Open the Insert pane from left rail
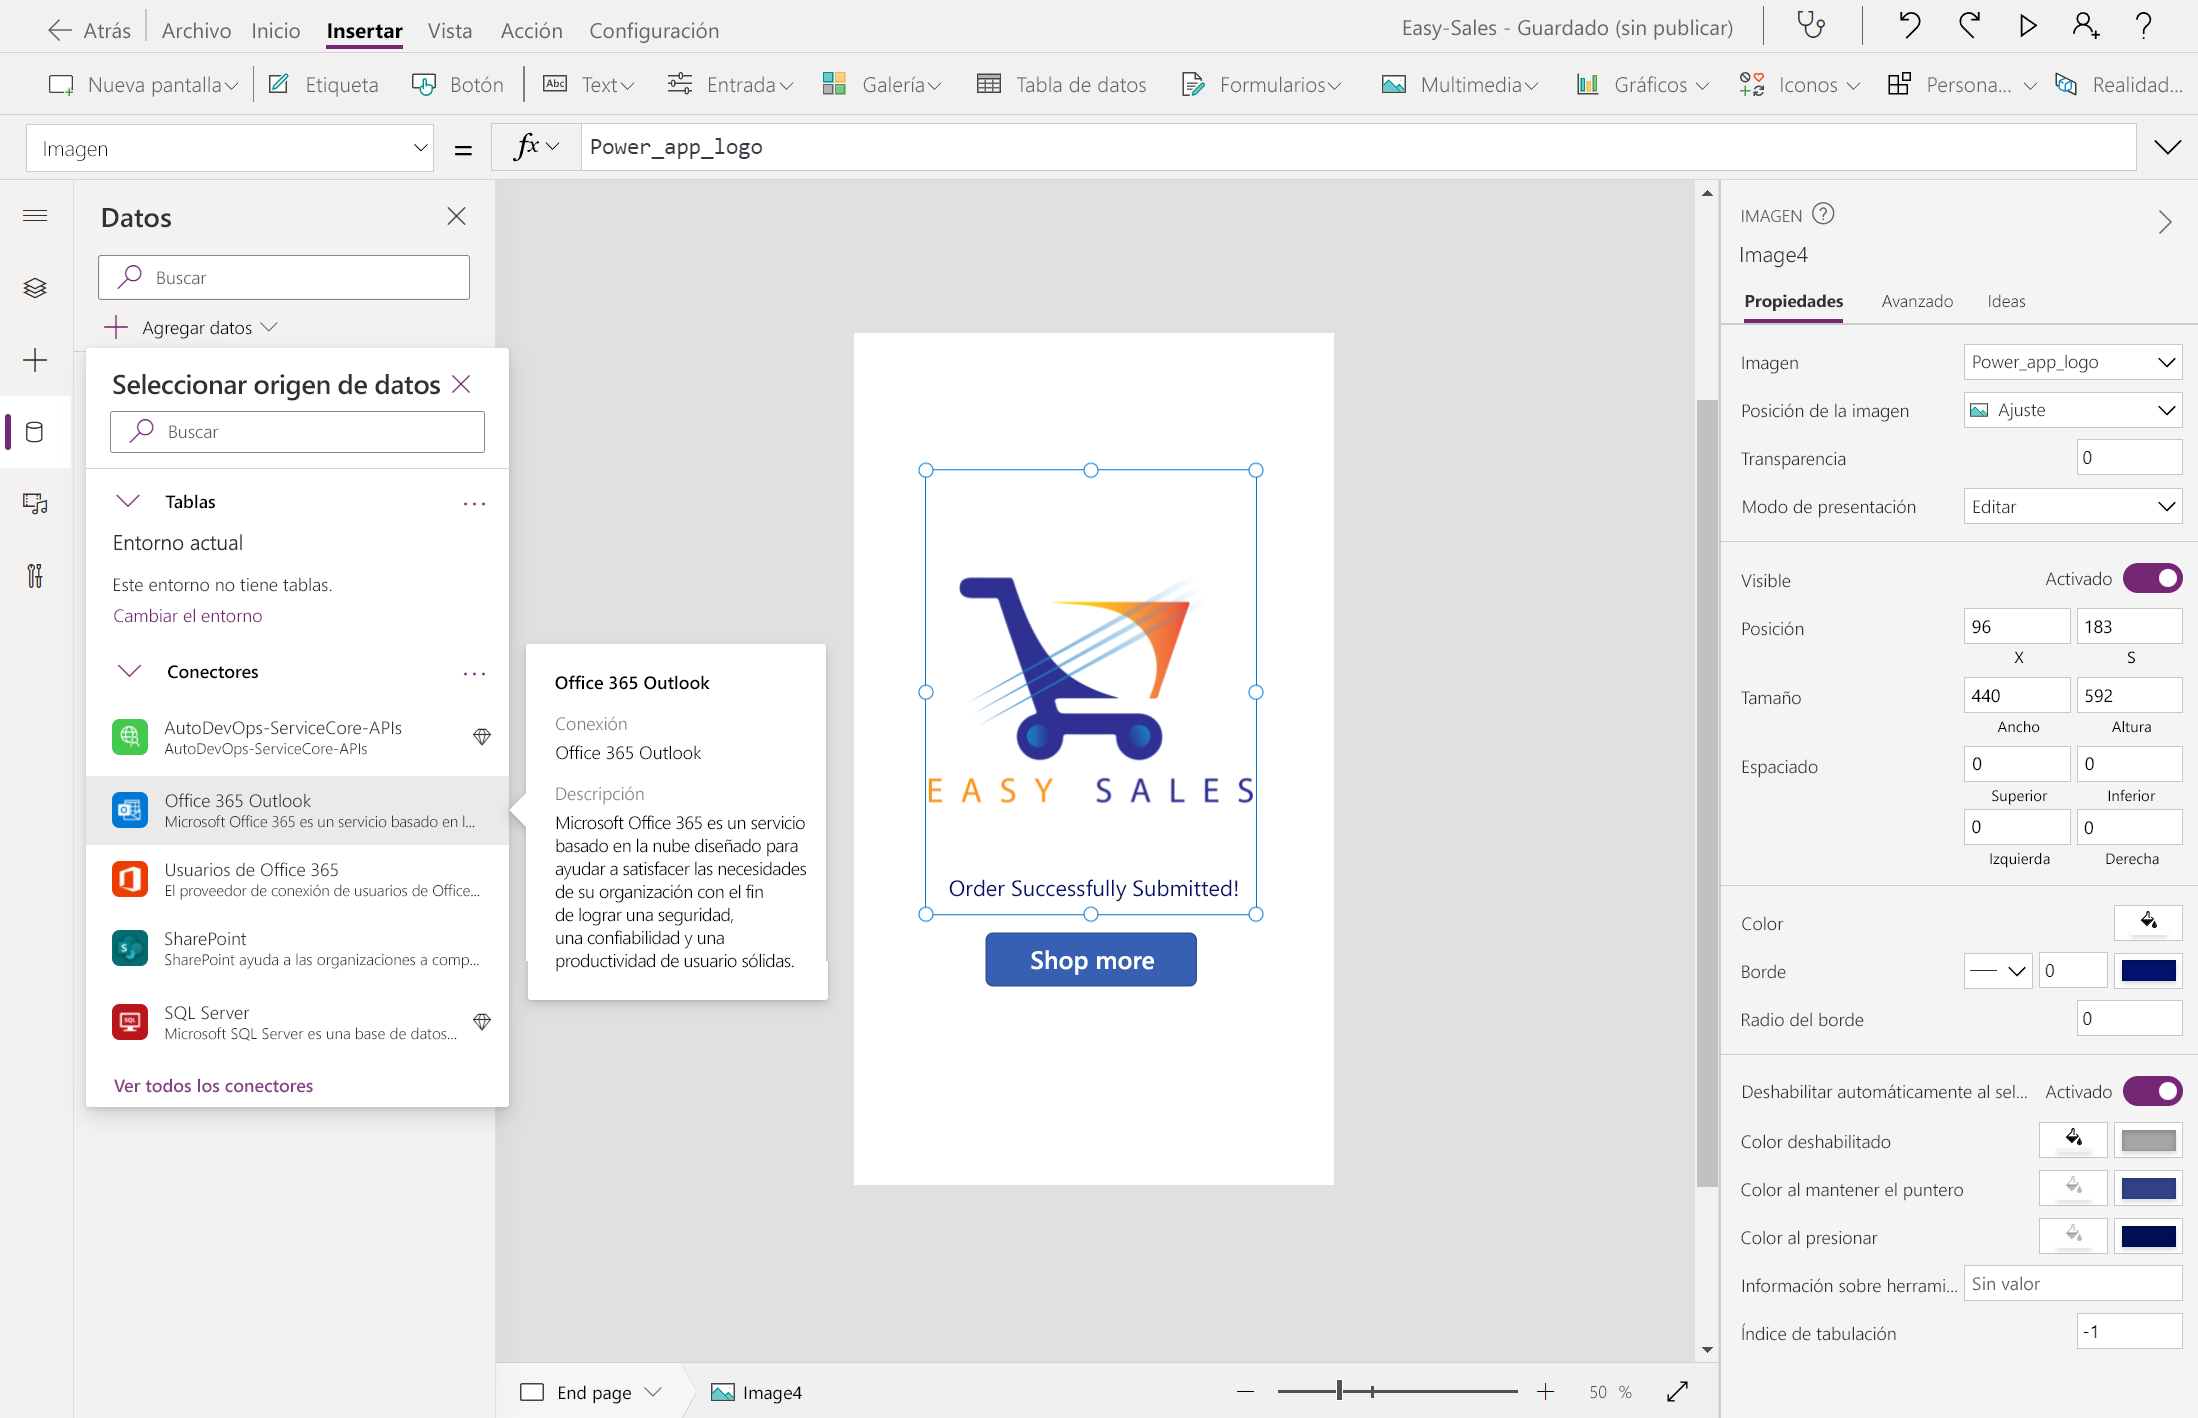This screenshot has width=2198, height=1418. (x=35, y=360)
